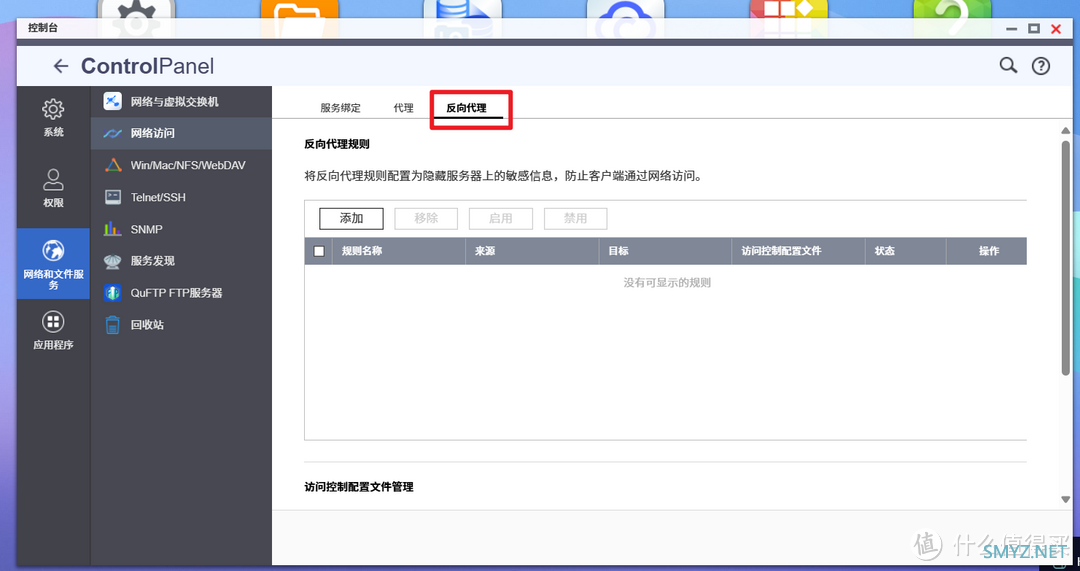Open SNMP settings
1080x571 pixels.
coord(181,229)
